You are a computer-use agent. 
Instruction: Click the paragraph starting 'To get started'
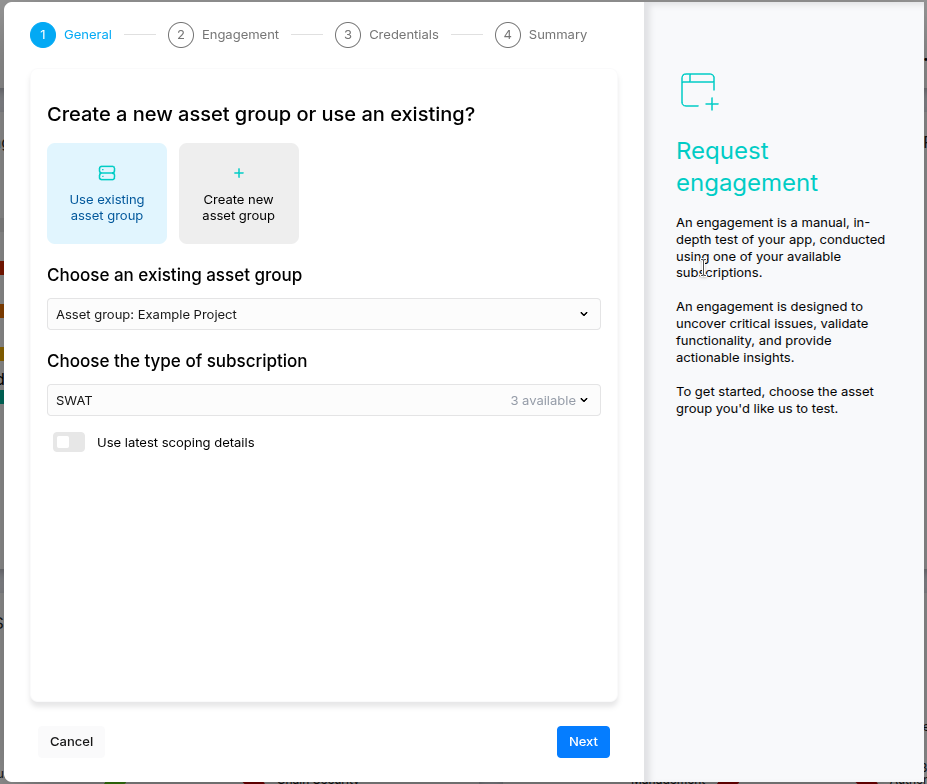[775, 400]
